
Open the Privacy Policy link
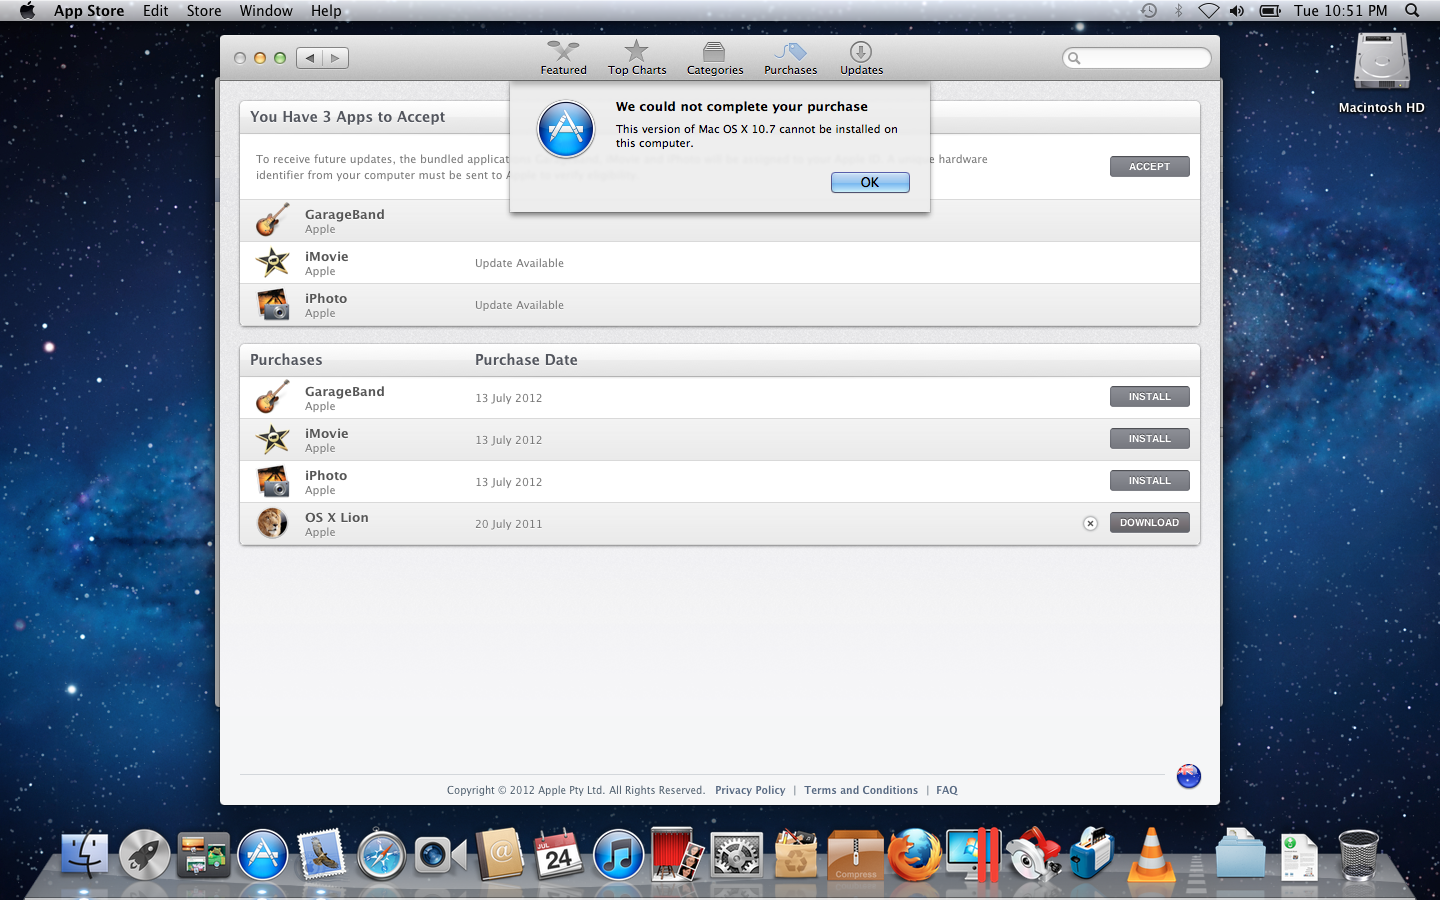tap(750, 790)
